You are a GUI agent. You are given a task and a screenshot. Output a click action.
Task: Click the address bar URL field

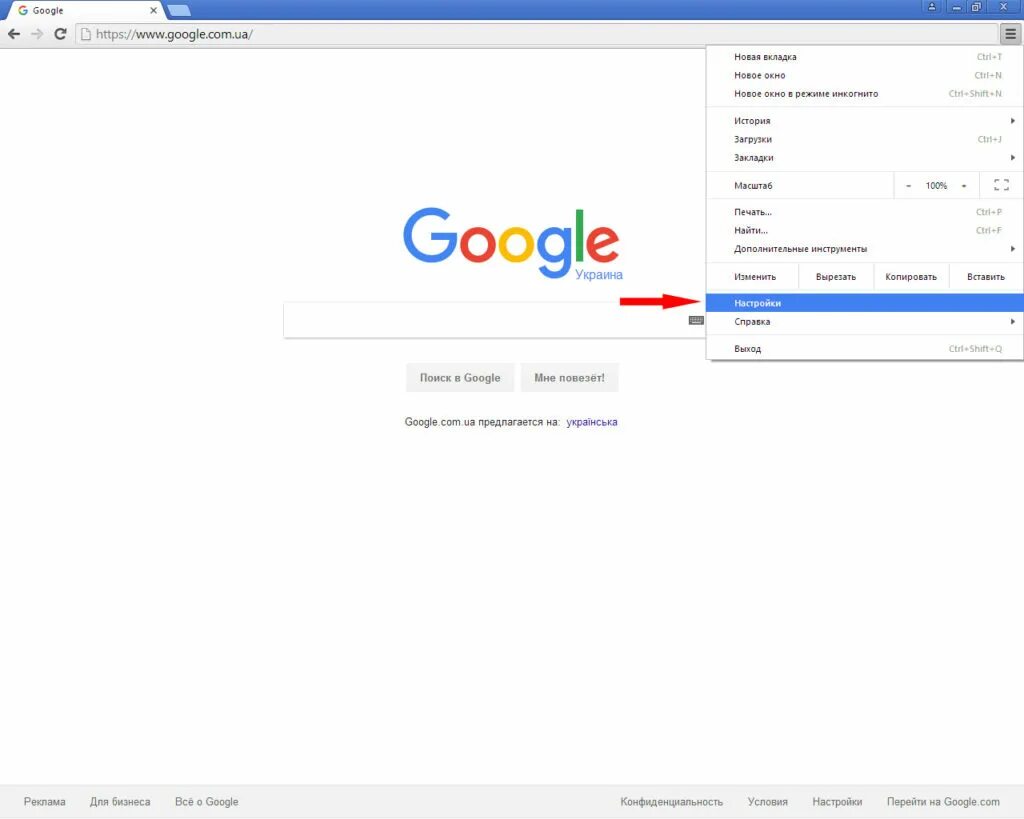(536, 34)
